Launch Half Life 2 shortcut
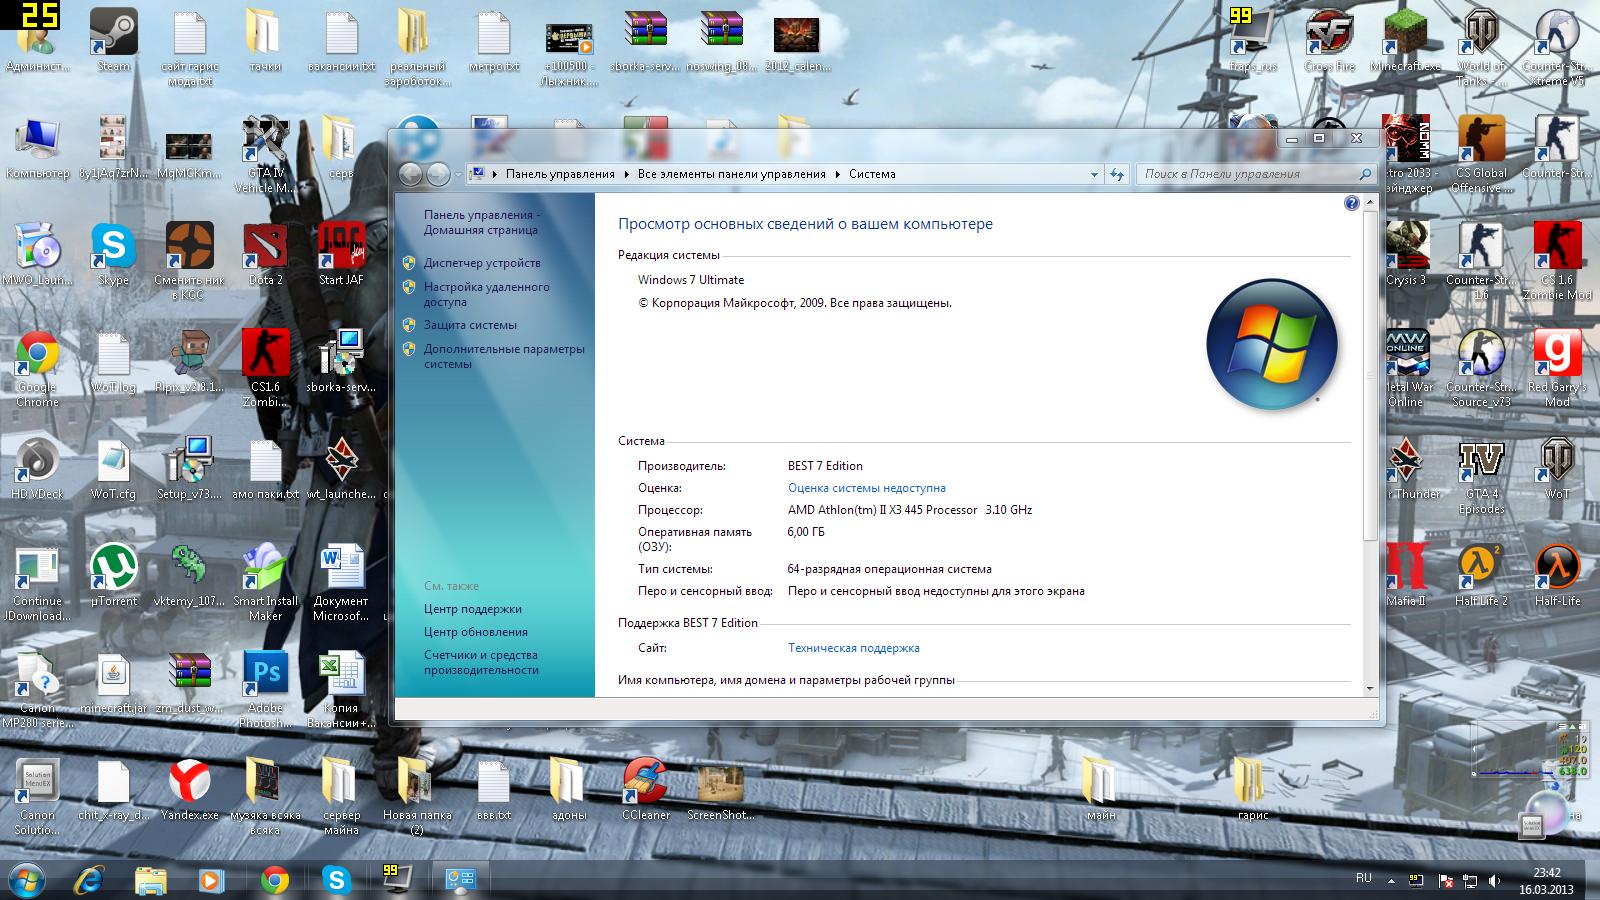 [1481, 575]
